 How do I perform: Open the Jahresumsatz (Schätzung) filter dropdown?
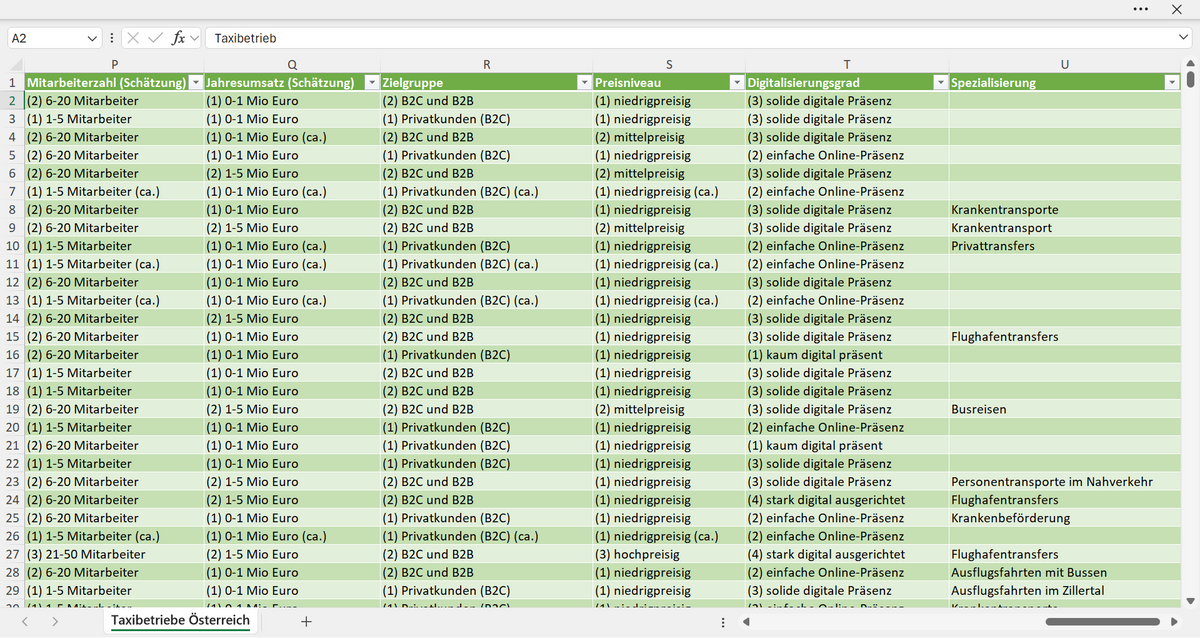372,82
